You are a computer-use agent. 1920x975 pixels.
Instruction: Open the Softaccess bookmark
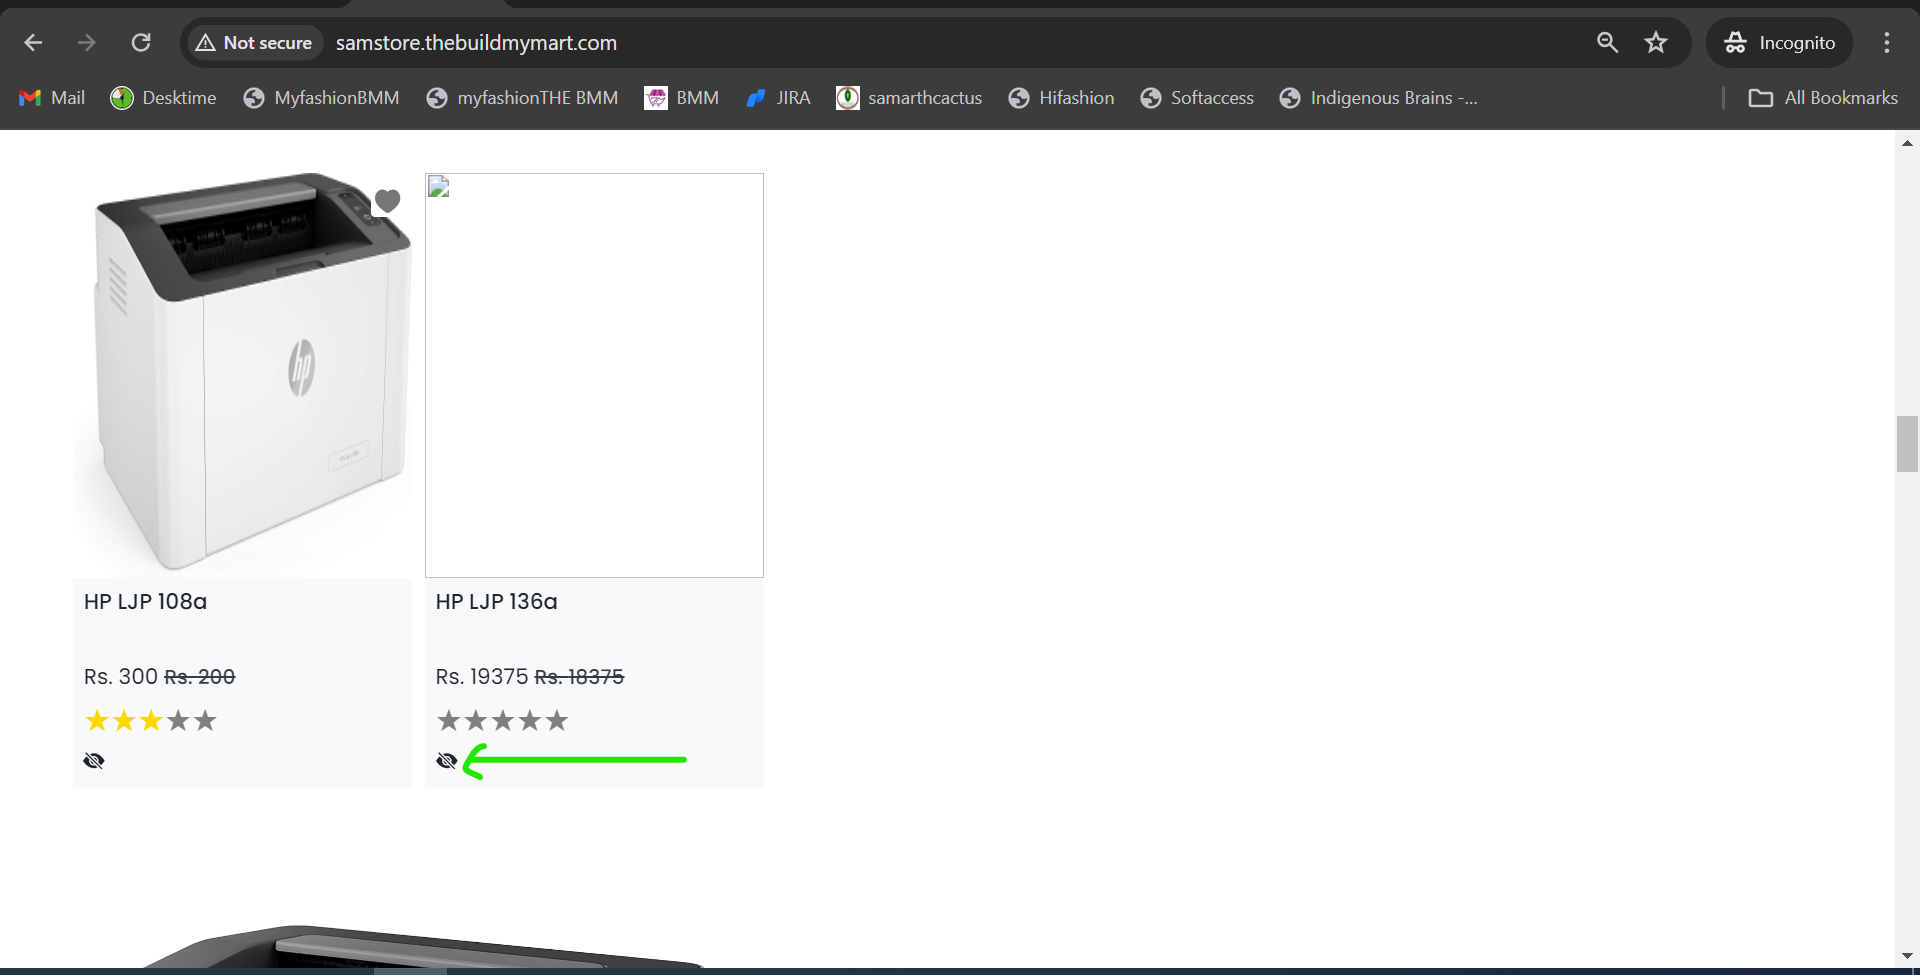[1197, 98]
